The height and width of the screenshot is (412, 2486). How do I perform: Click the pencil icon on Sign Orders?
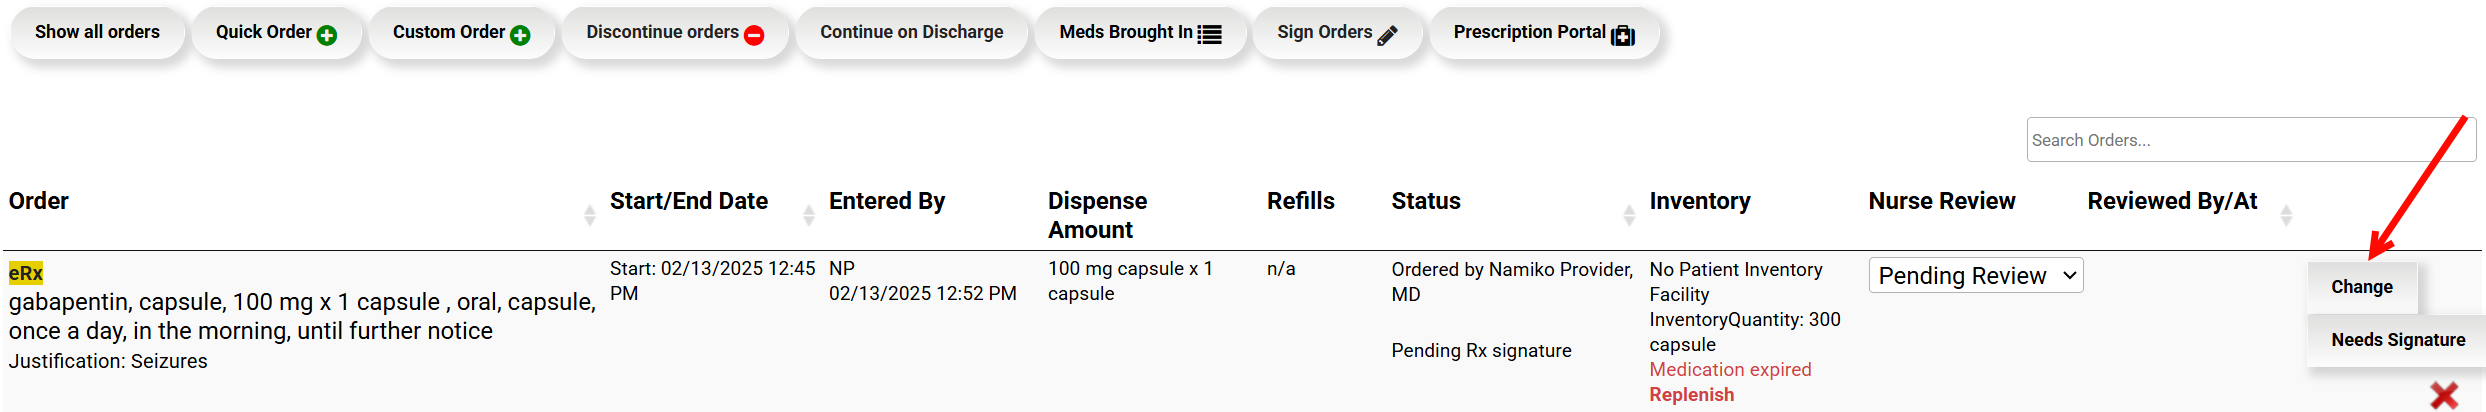pyautogui.click(x=1387, y=36)
